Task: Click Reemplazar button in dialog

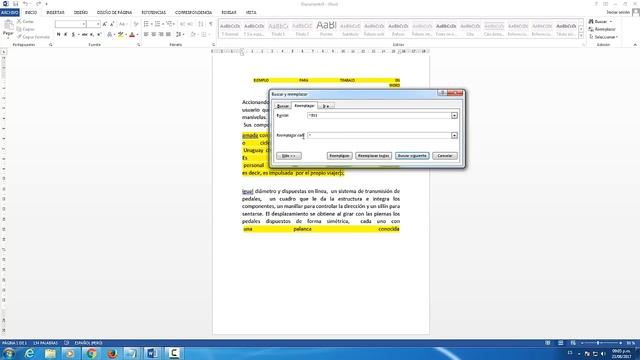Action: 340,156
